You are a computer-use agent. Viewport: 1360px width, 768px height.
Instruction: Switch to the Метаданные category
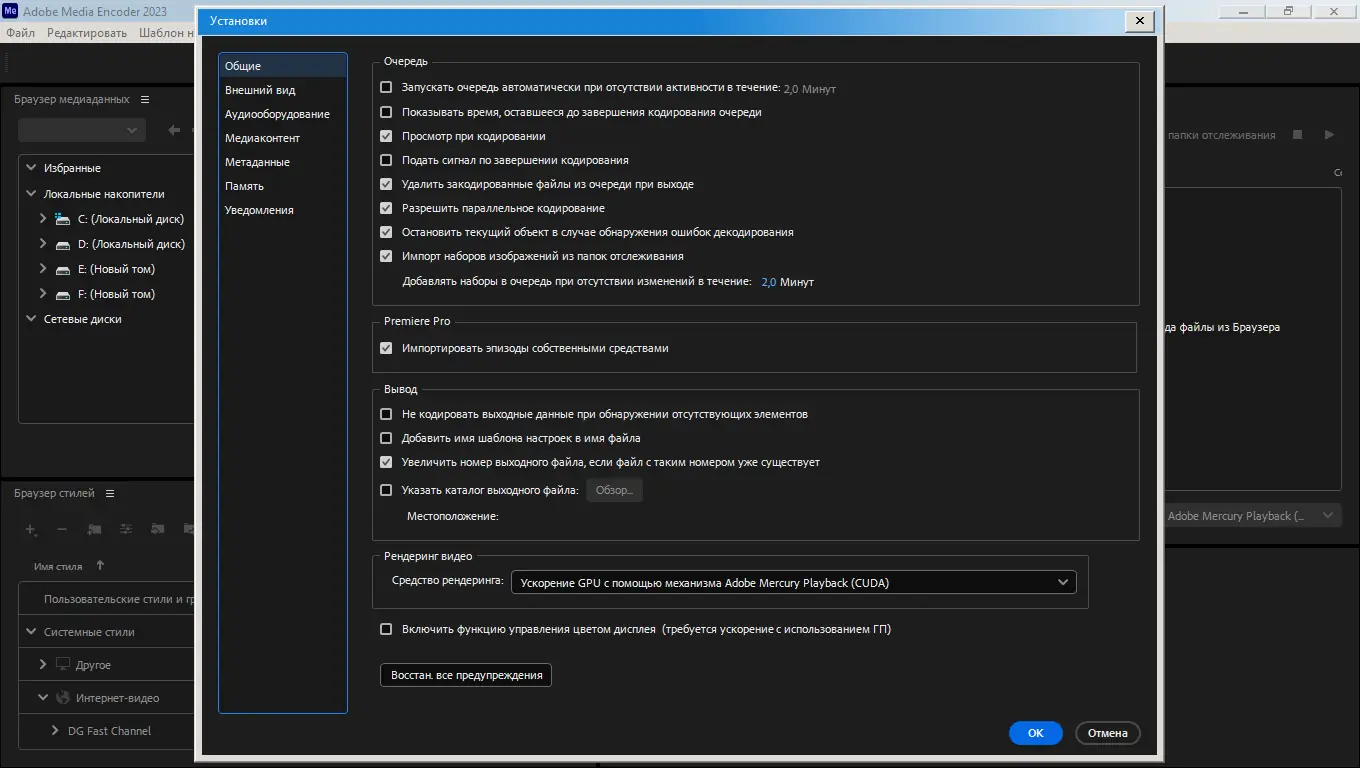tap(283, 162)
